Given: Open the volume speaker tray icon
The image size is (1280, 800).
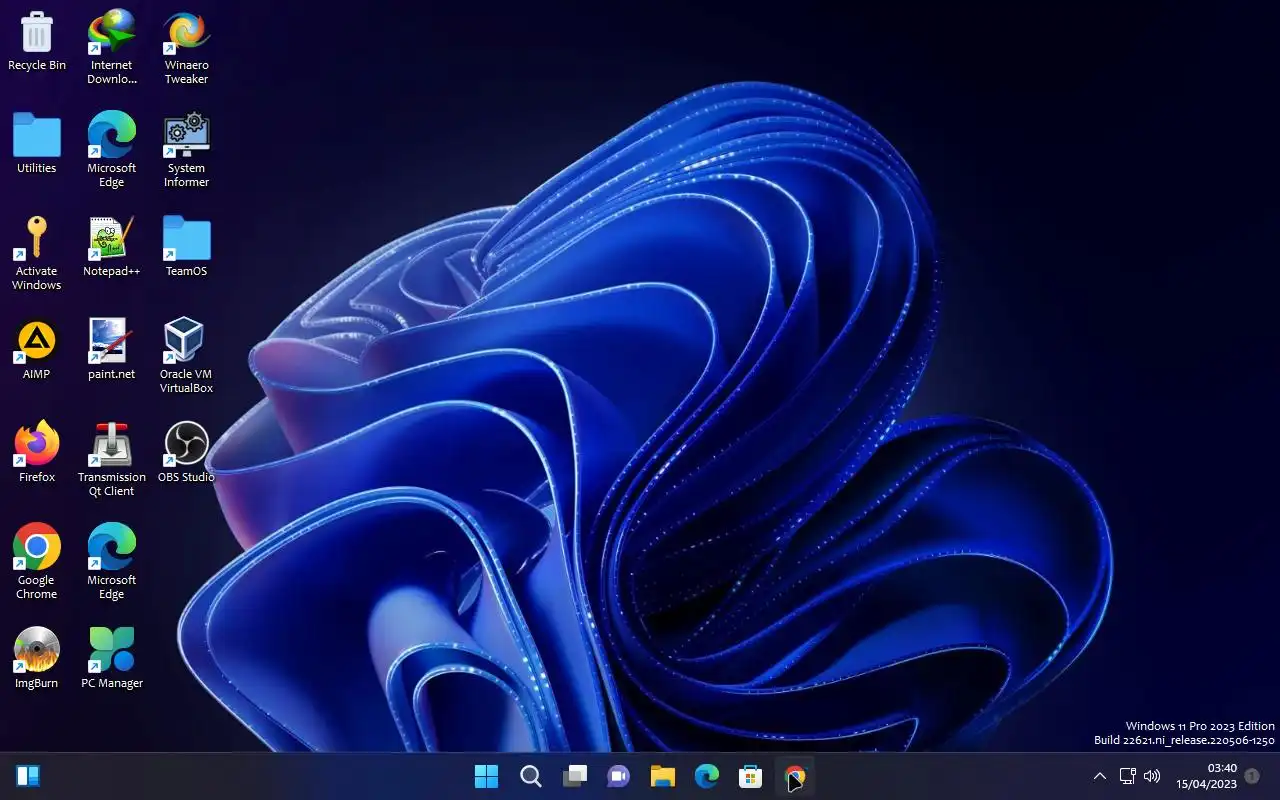Looking at the screenshot, I should point(1152,776).
